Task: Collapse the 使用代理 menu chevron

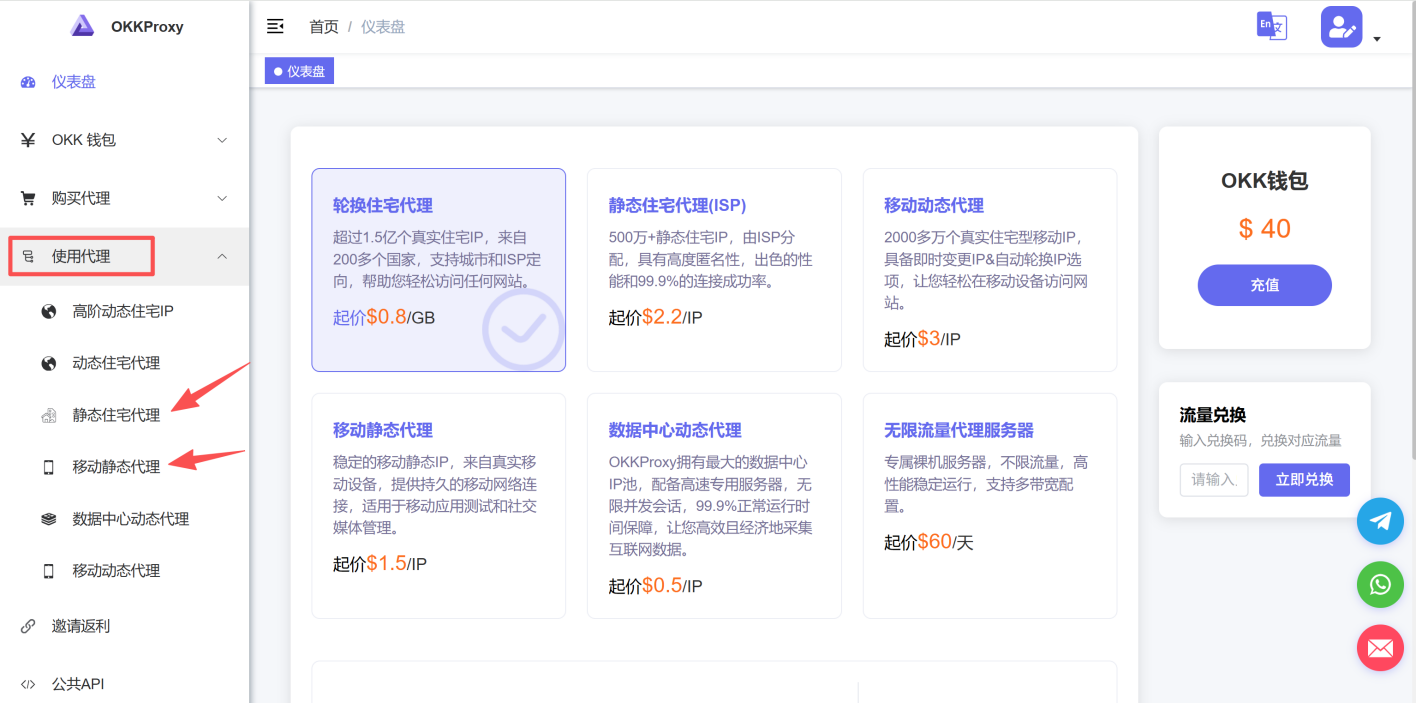Action: point(222,256)
